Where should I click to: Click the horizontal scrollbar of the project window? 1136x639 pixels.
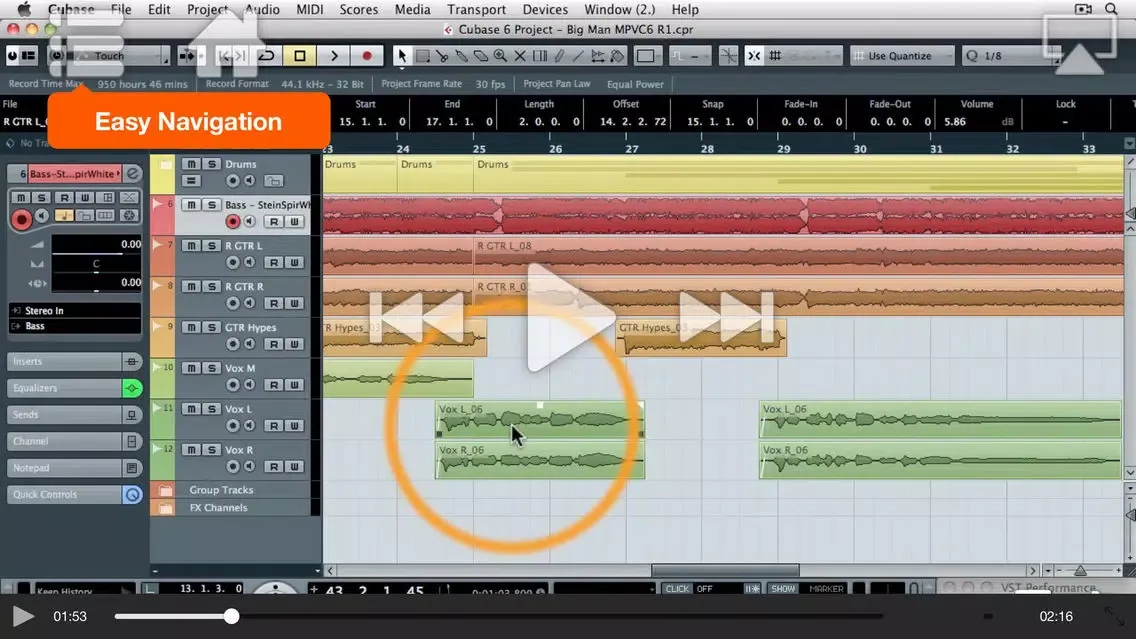click(724, 571)
